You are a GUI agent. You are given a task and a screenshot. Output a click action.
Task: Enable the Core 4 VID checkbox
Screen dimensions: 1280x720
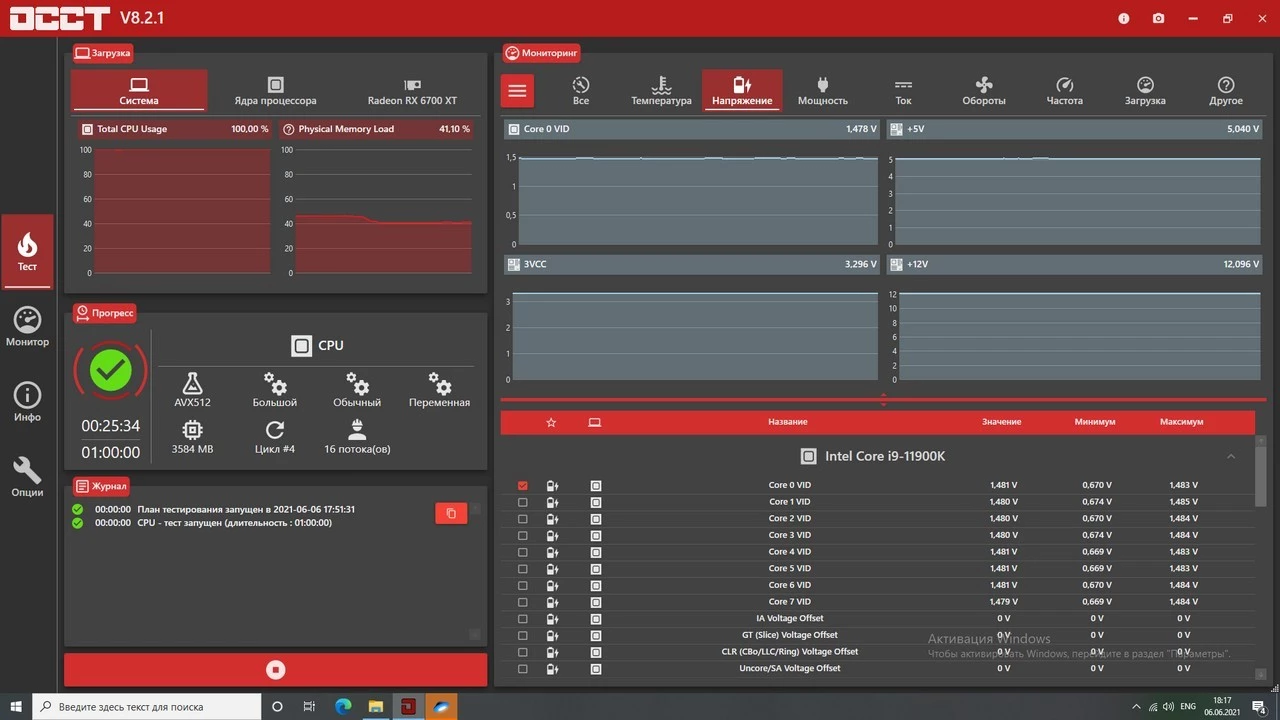(523, 552)
